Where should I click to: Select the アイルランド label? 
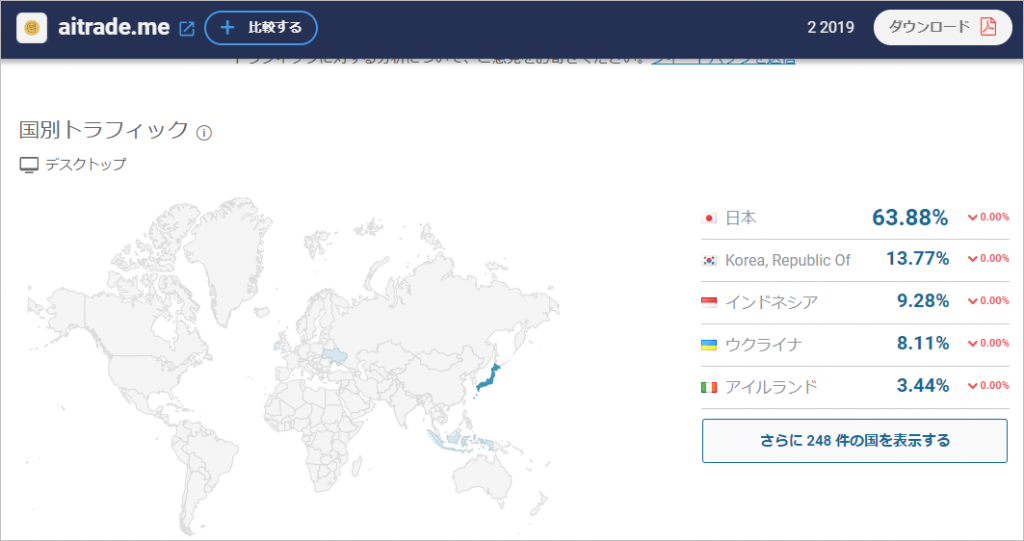[771, 387]
